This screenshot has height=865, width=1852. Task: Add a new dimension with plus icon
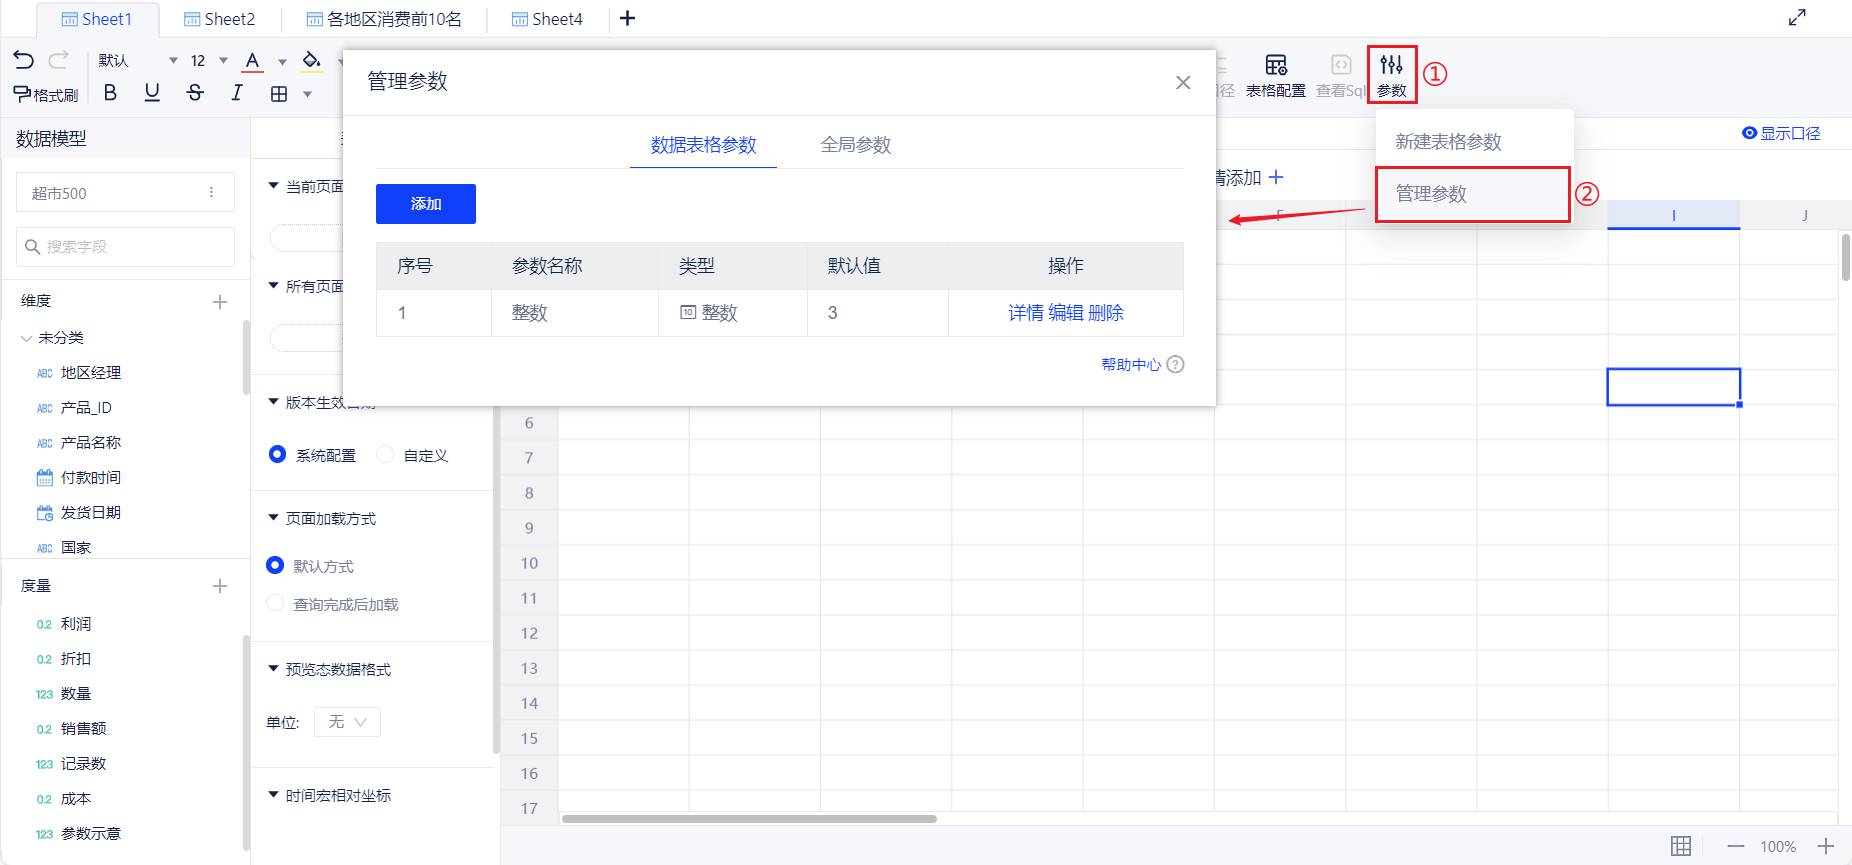pyautogui.click(x=220, y=302)
